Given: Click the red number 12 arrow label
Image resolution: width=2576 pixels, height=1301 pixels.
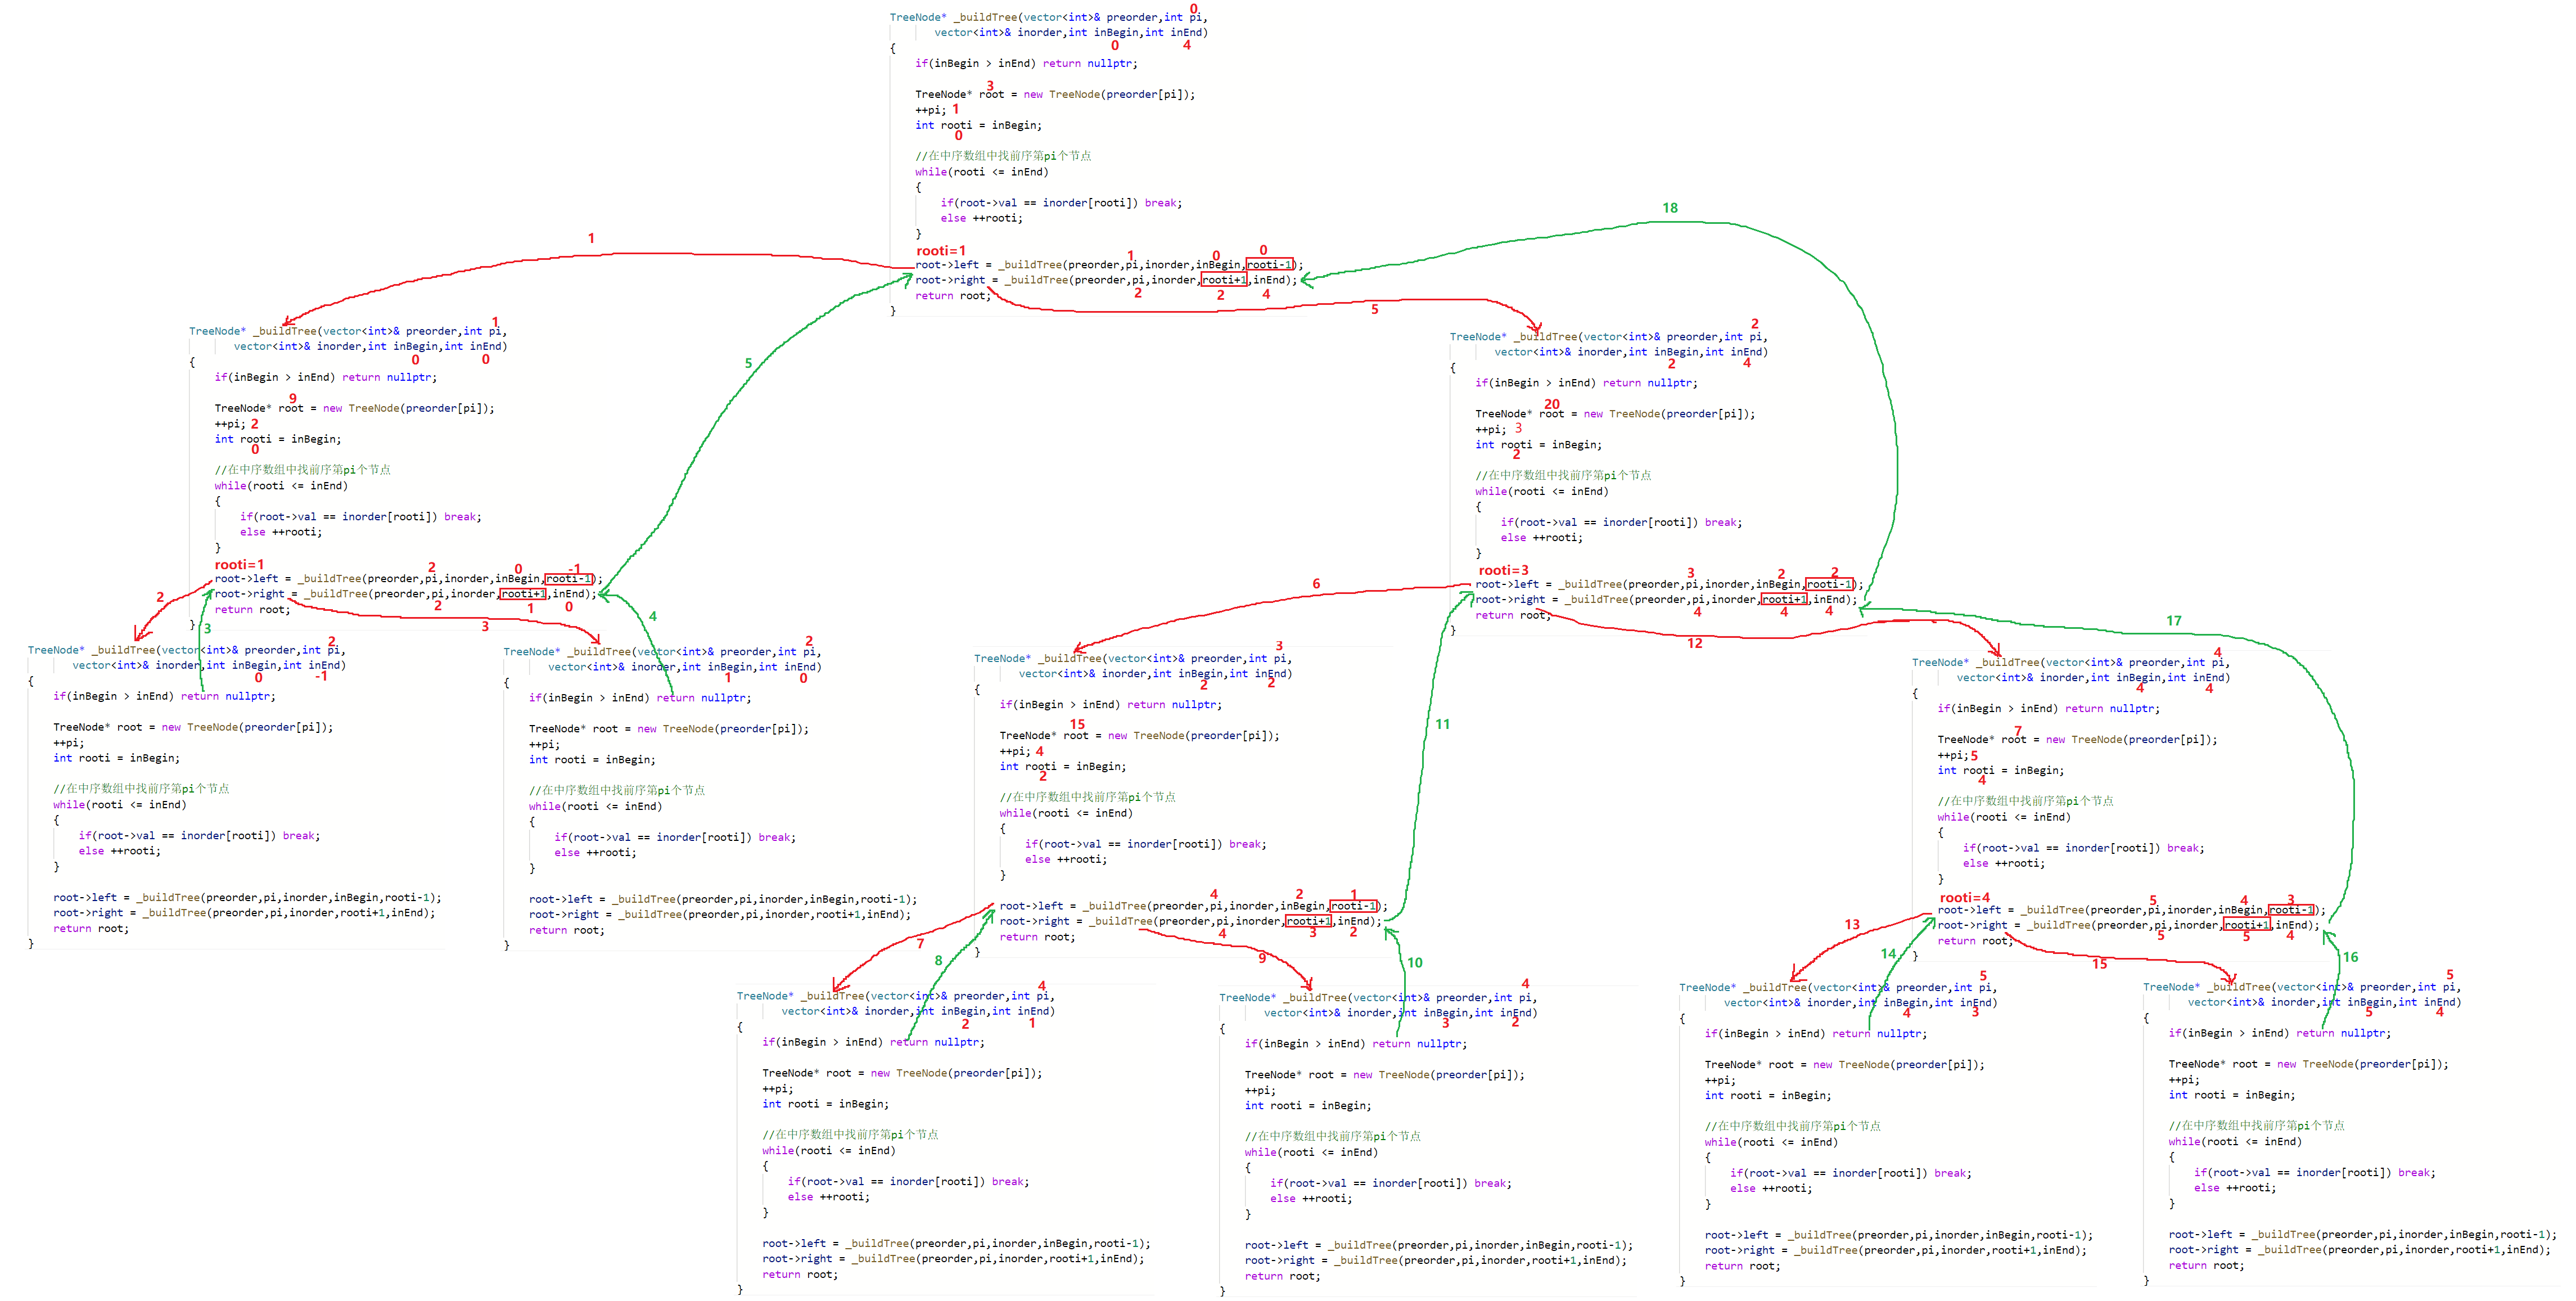Looking at the screenshot, I should [x=1694, y=643].
